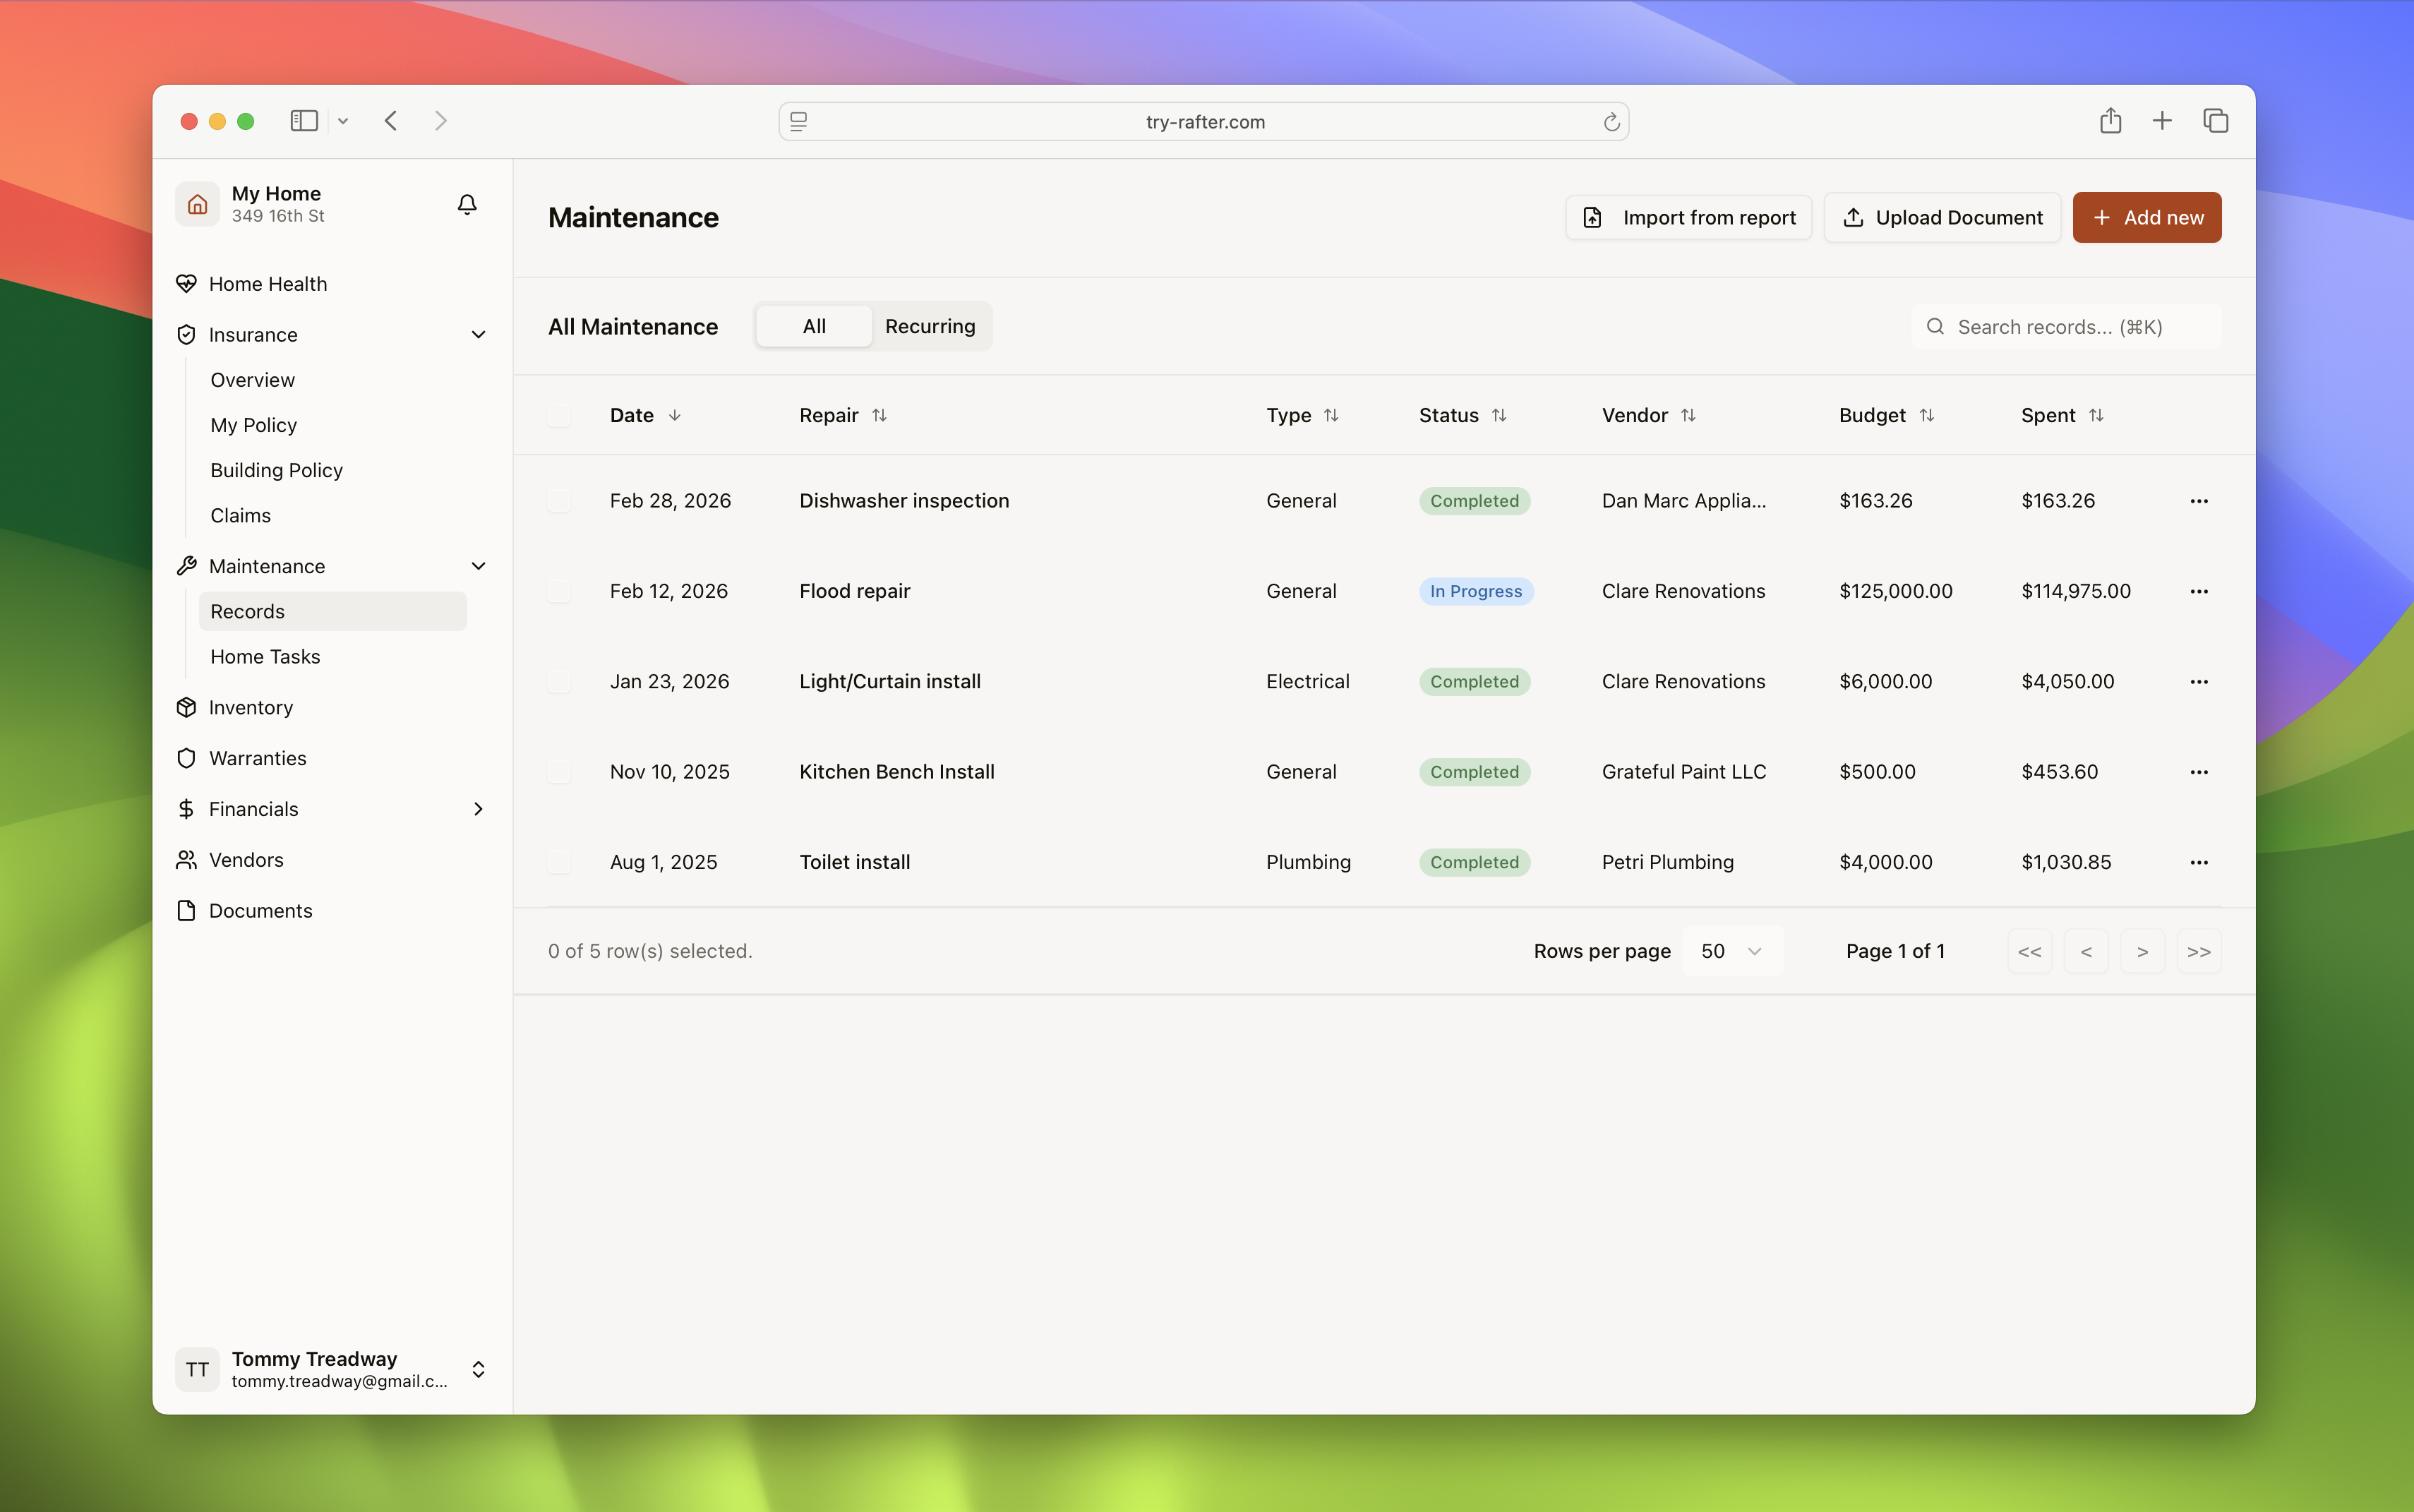
Task: Check the select-all rows checkbox
Action: (559, 415)
